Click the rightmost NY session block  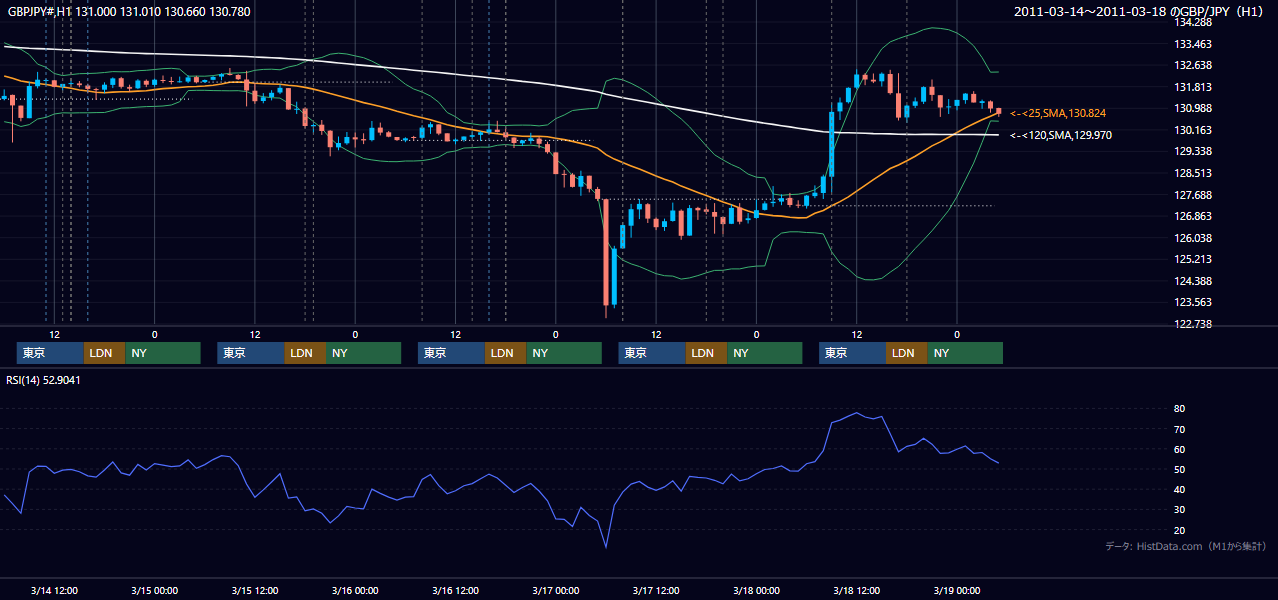click(964, 353)
